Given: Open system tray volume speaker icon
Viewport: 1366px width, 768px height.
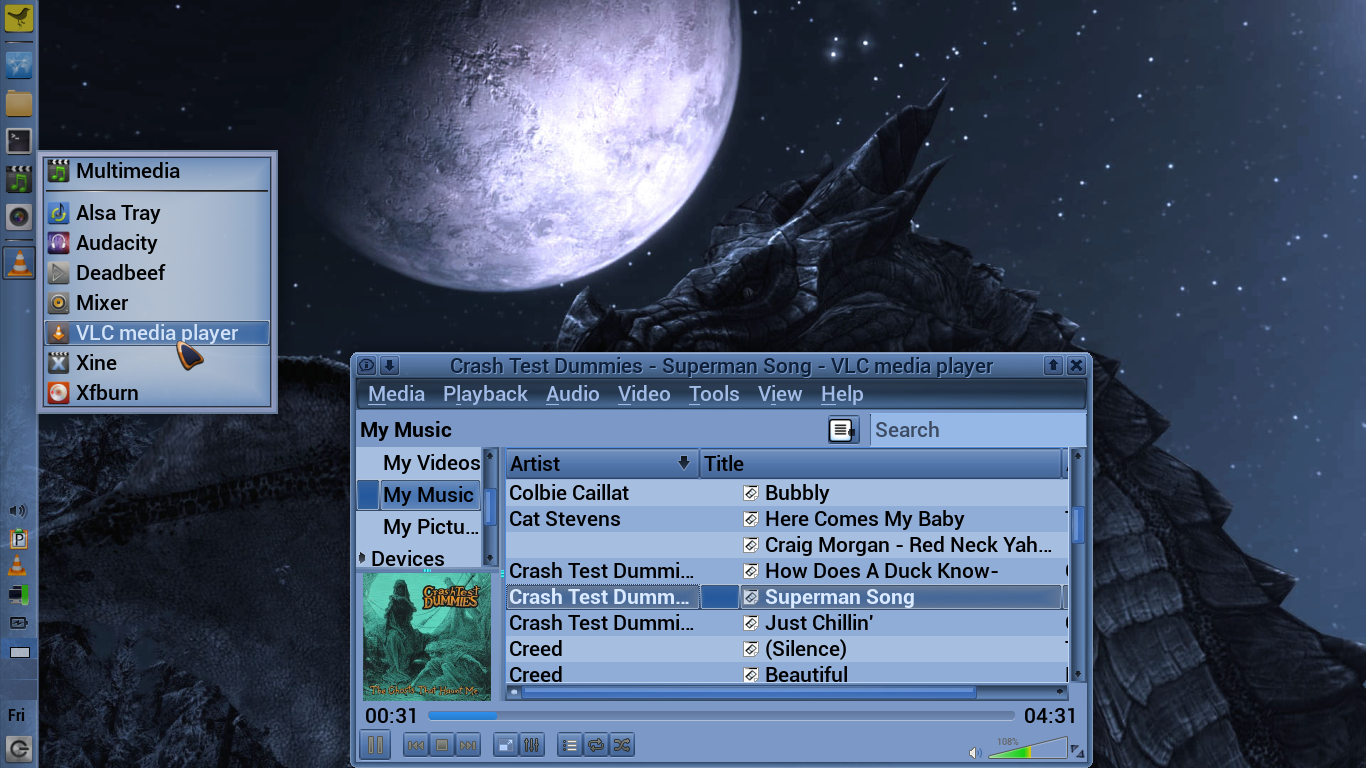Looking at the screenshot, I should (x=18, y=511).
